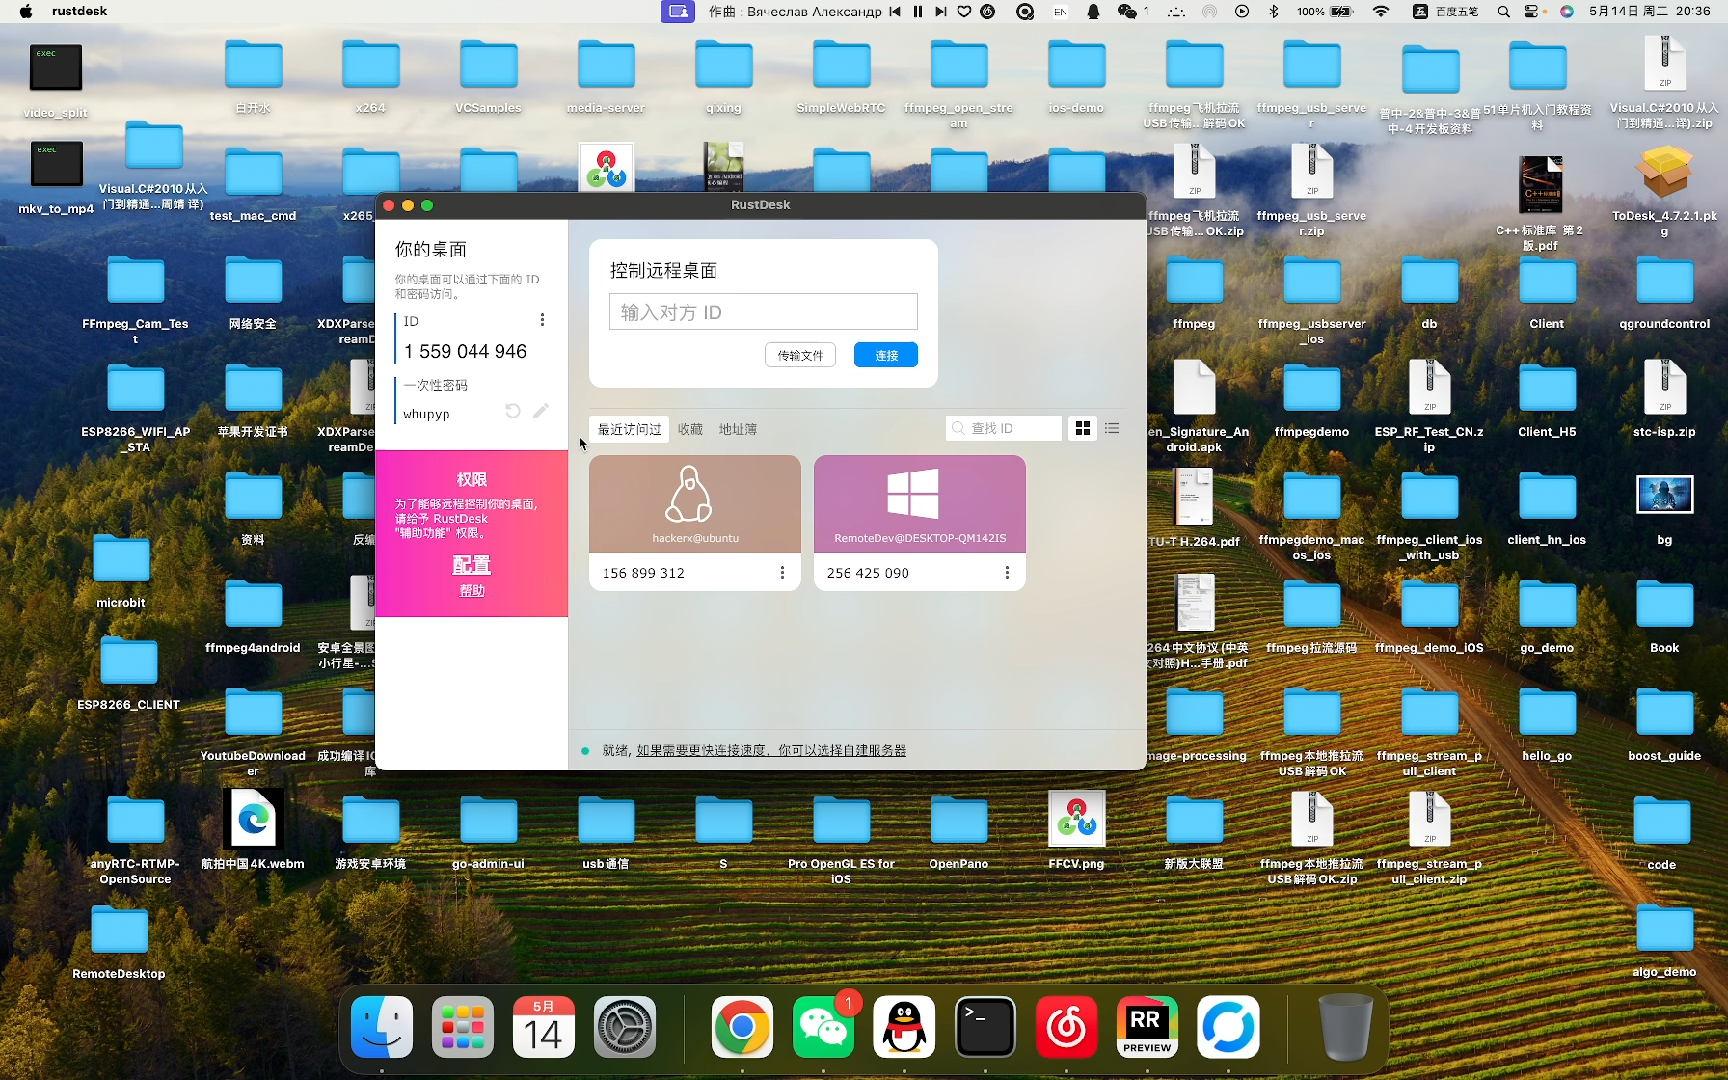Screen dimensions: 1728x1080
Task: Click the Wi-Fi icon in the menu bar
Action: [1381, 11]
